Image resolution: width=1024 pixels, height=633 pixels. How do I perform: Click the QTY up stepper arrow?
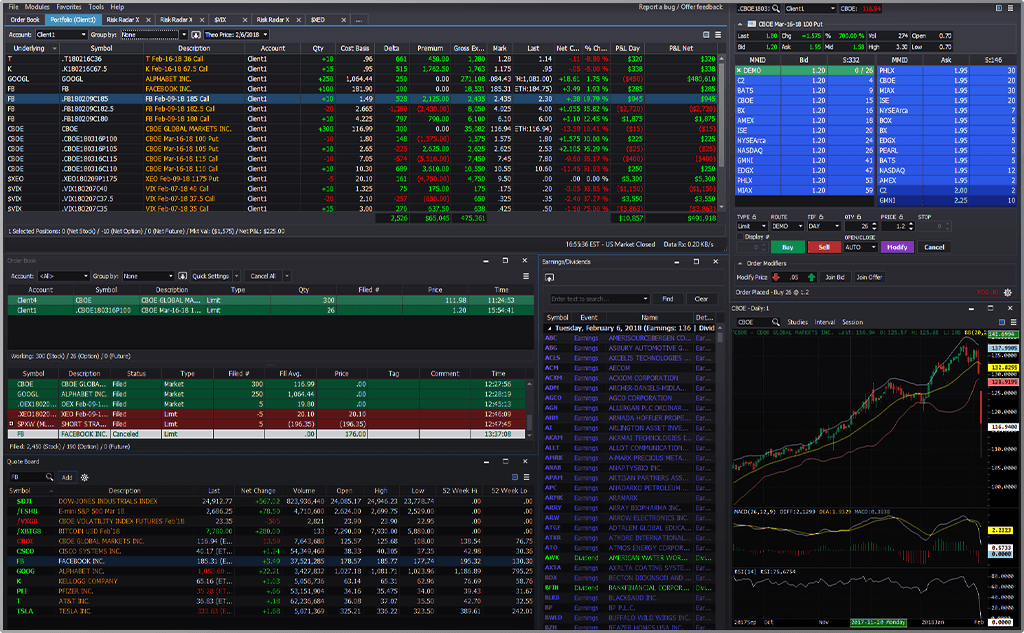coord(874,222)
